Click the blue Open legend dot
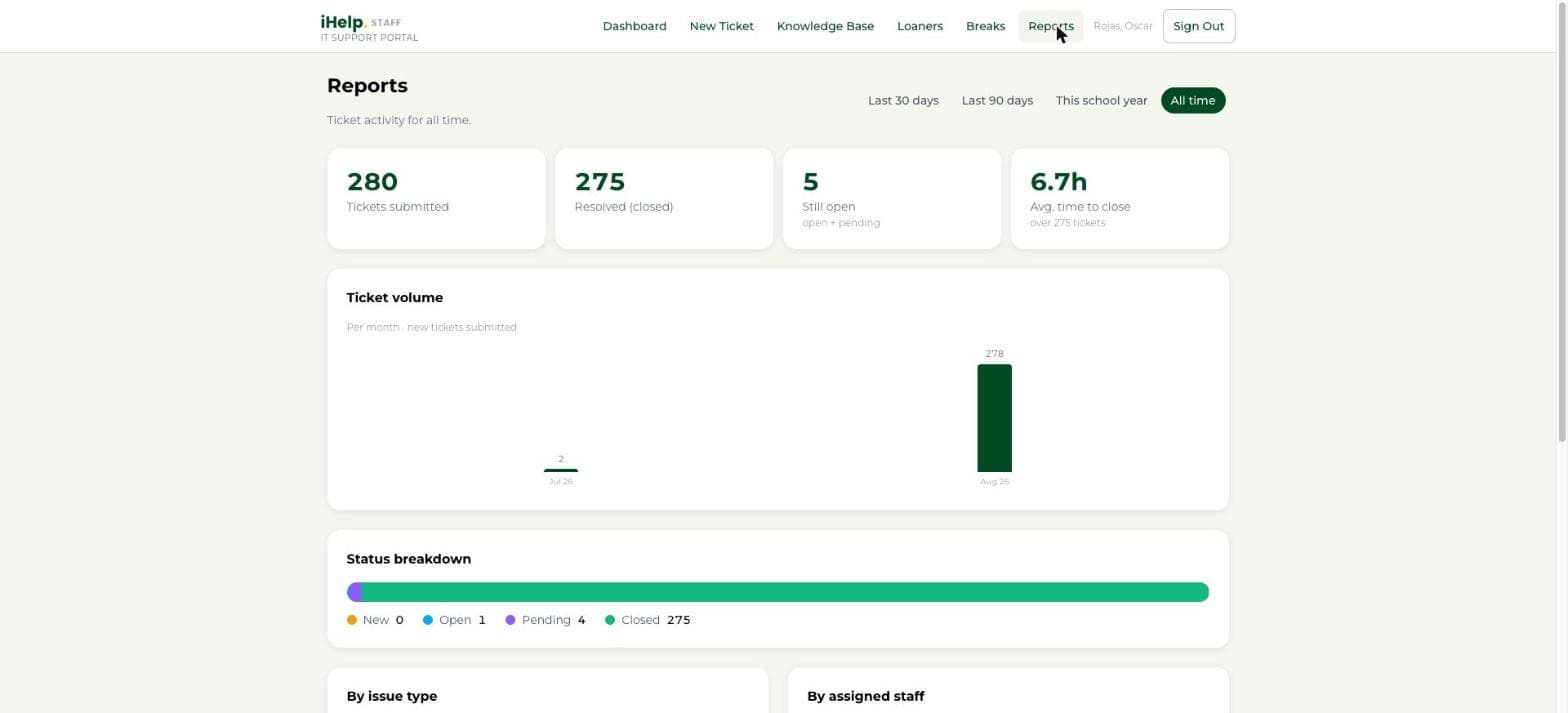Viewport: 1568px width, 713px height. 428,620
